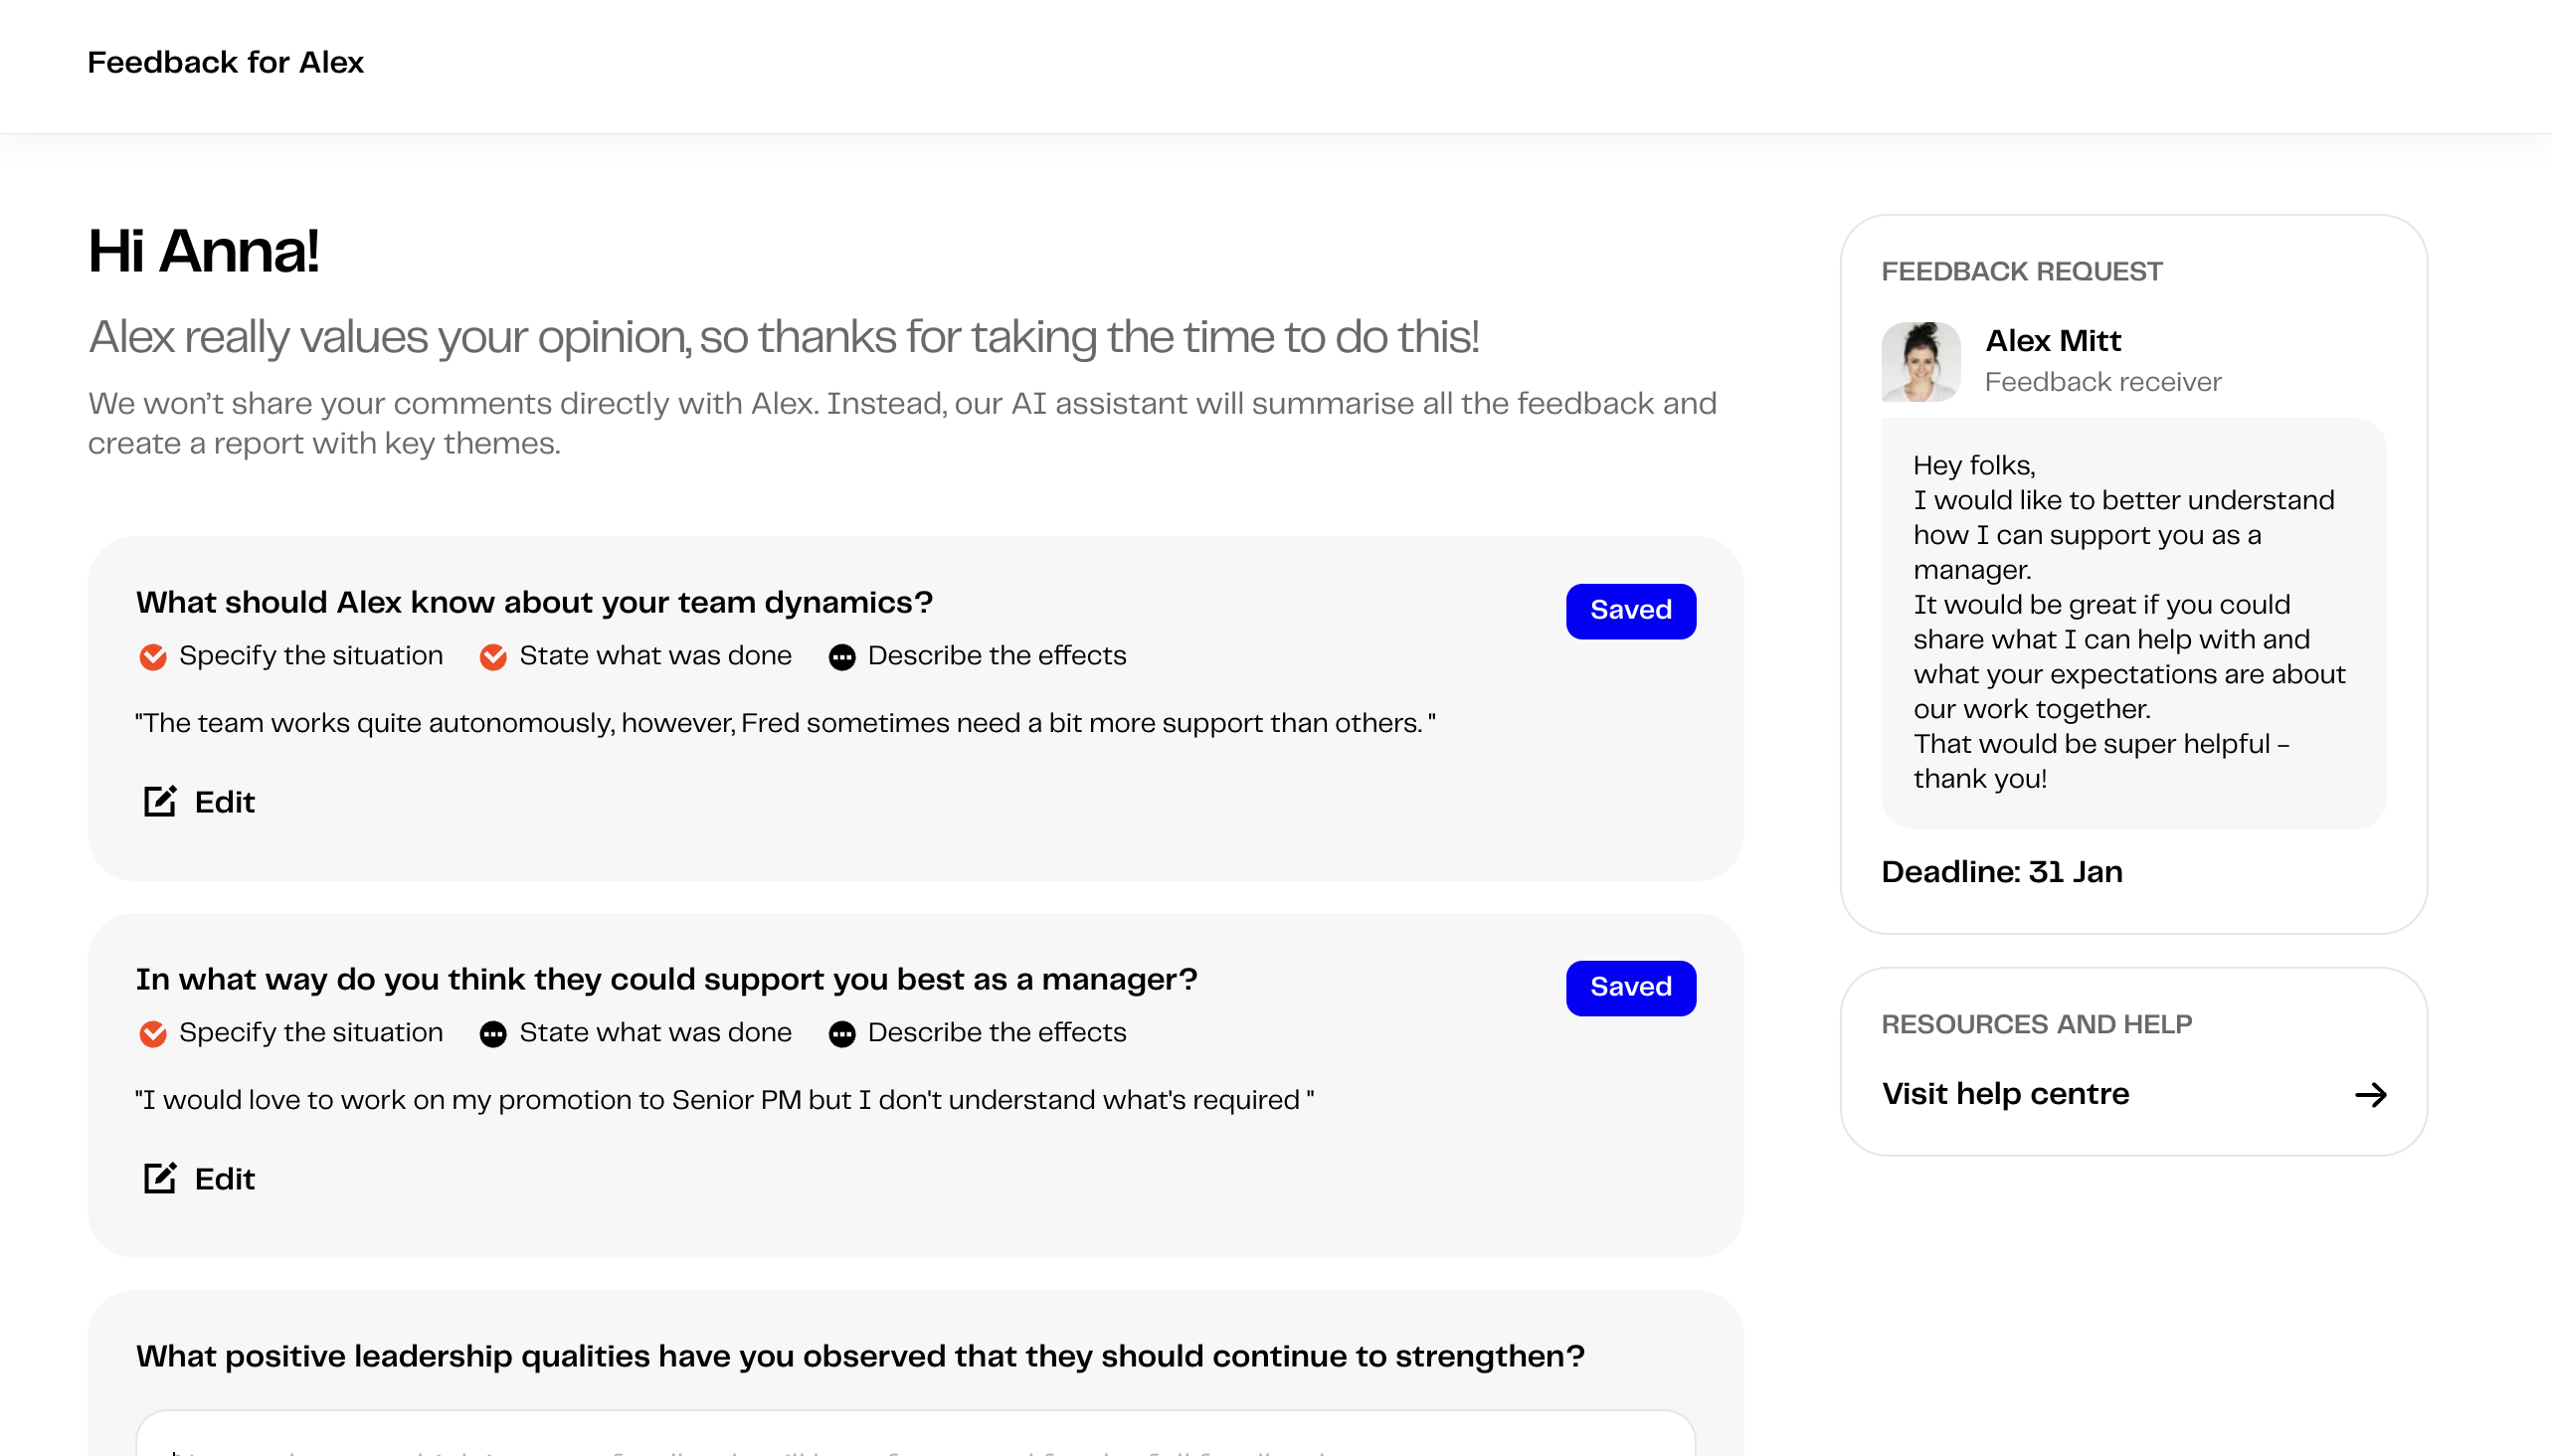
Task: Click the Alex Mitt name in feedback request
Action: pos(2052,341)
